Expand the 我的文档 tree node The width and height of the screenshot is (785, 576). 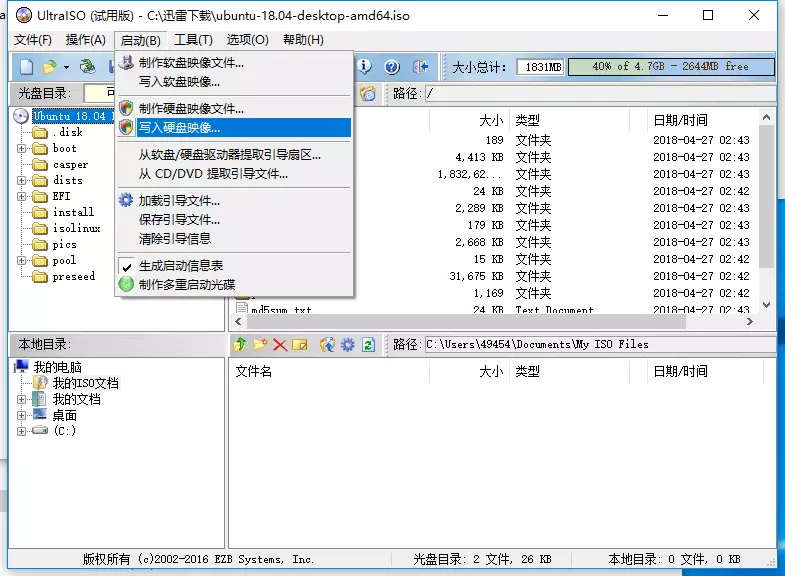21,399
